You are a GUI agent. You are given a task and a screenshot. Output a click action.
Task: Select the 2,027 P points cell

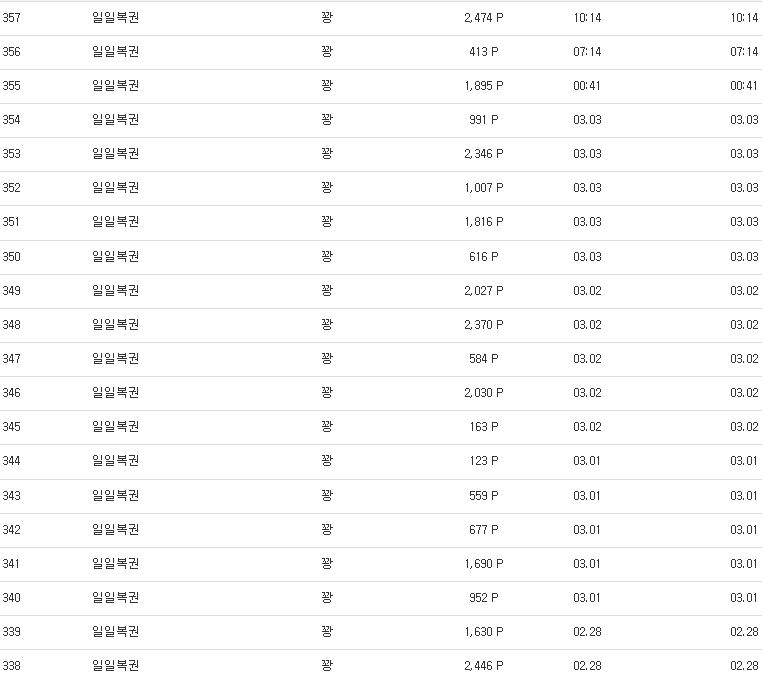[484, 291]
